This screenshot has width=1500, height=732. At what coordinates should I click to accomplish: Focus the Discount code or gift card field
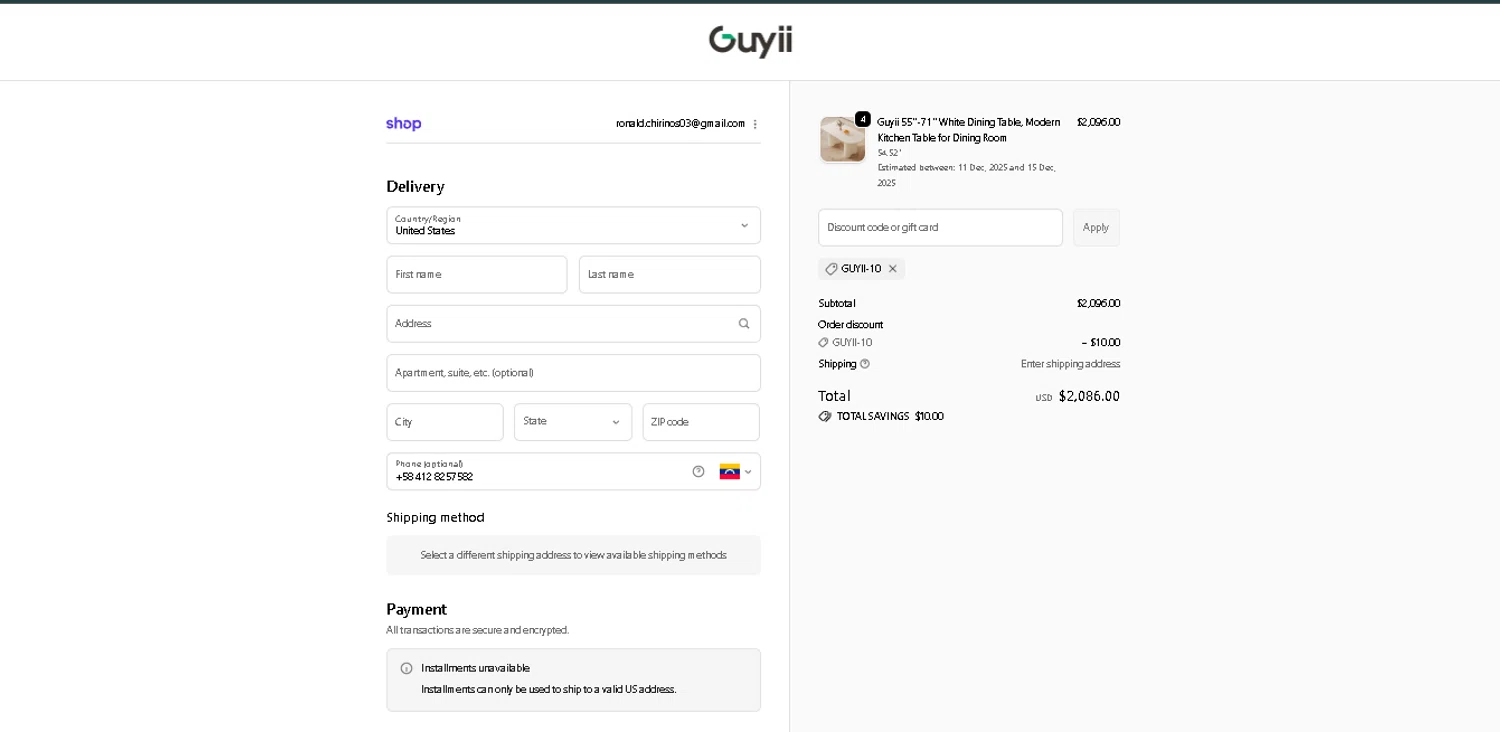(940, 228)
